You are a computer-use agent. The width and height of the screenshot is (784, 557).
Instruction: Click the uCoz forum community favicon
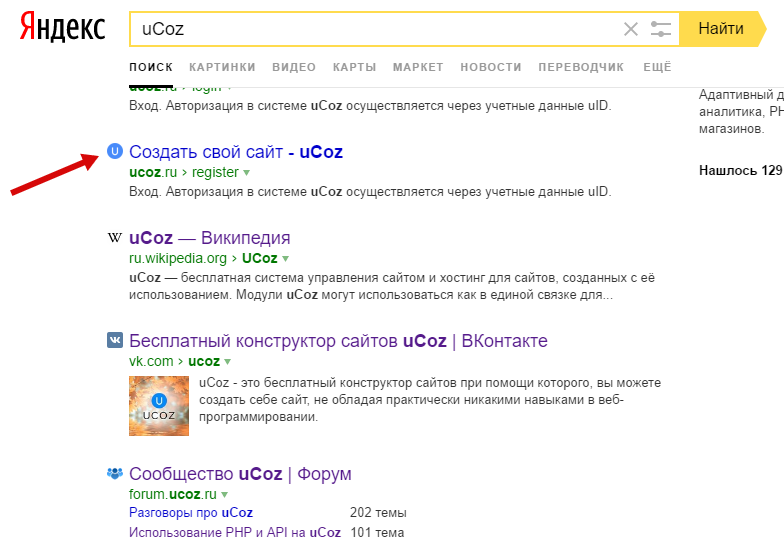[x=115, y=474]
